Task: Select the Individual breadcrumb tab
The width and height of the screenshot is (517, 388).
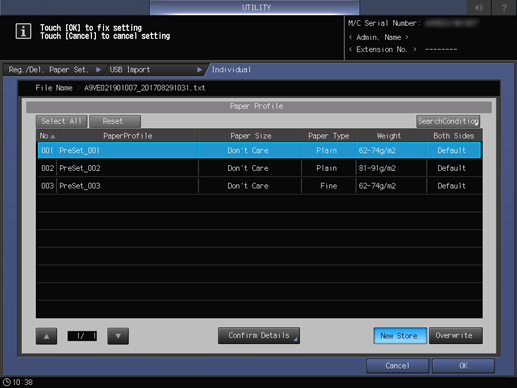Action: pyautogui.click(x=231, y=70)
